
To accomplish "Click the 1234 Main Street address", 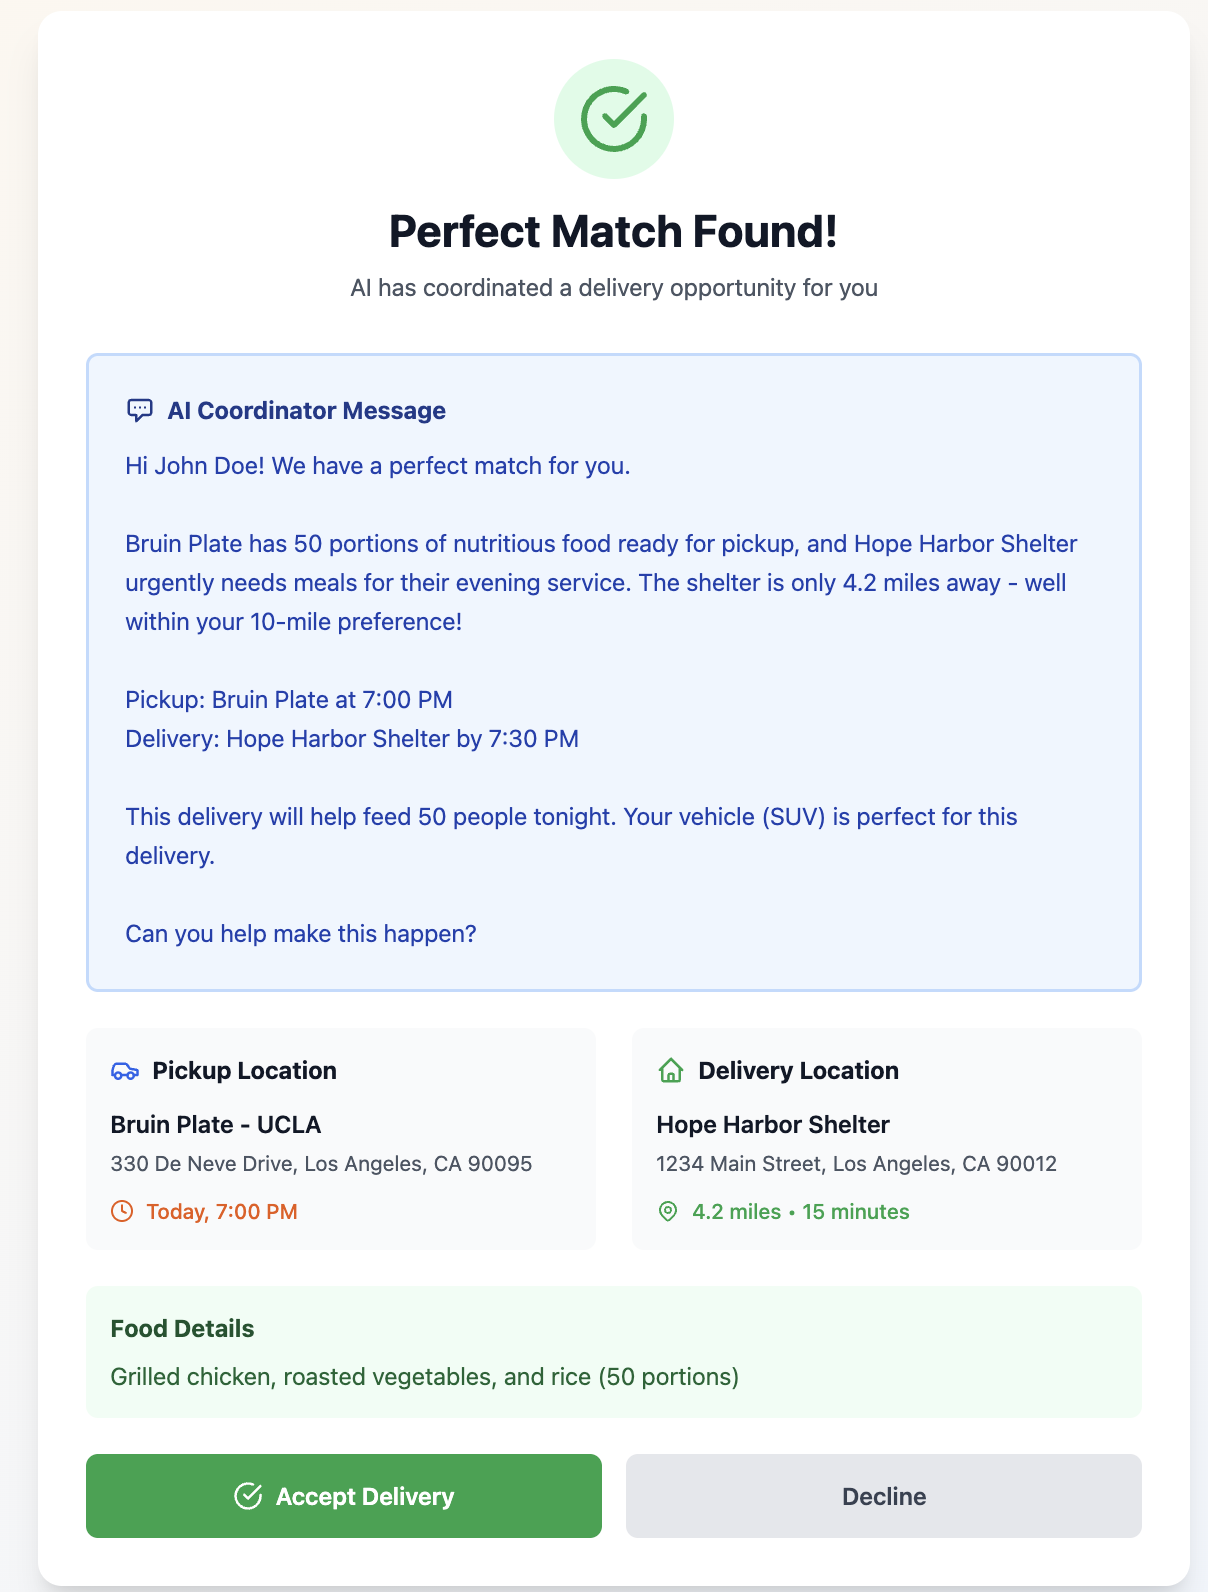I will 856,1164.
